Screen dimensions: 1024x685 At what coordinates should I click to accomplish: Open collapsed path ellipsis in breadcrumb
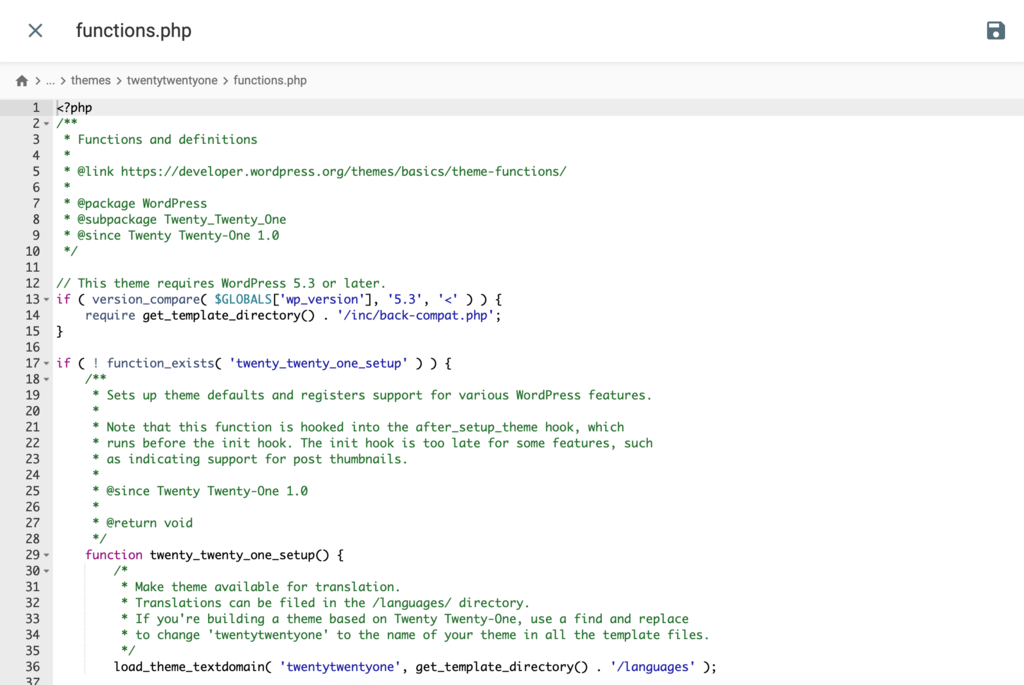click(50, 80)
